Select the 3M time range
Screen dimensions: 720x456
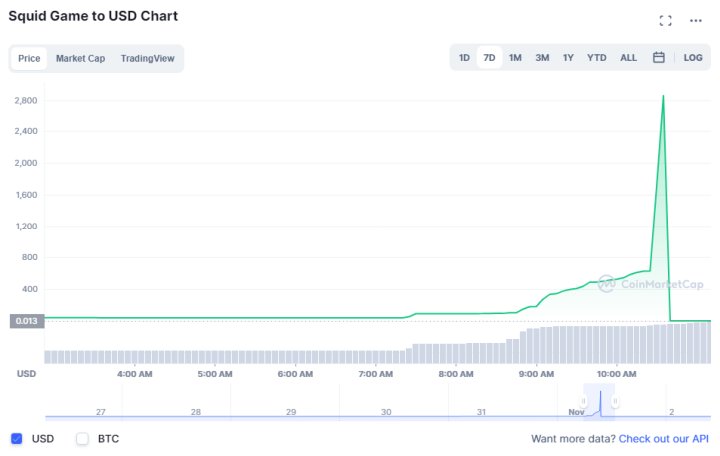542,58
